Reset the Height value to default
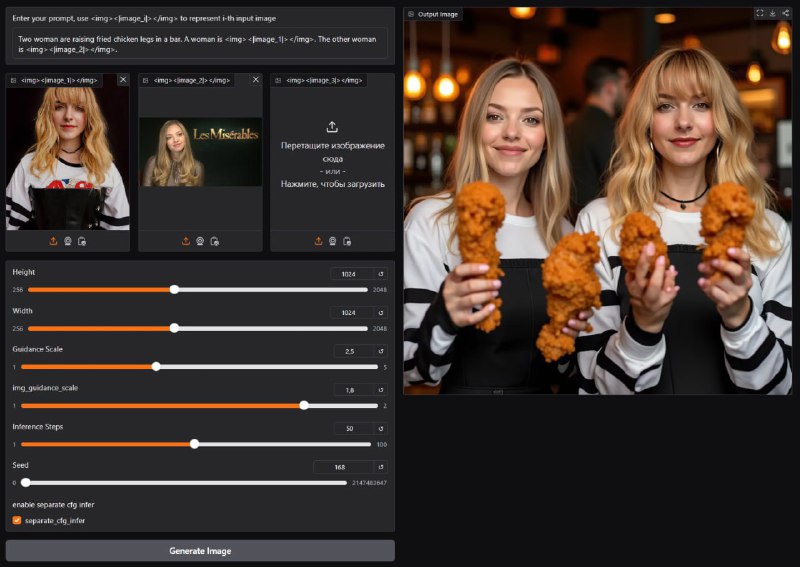 tap(380, 273)
